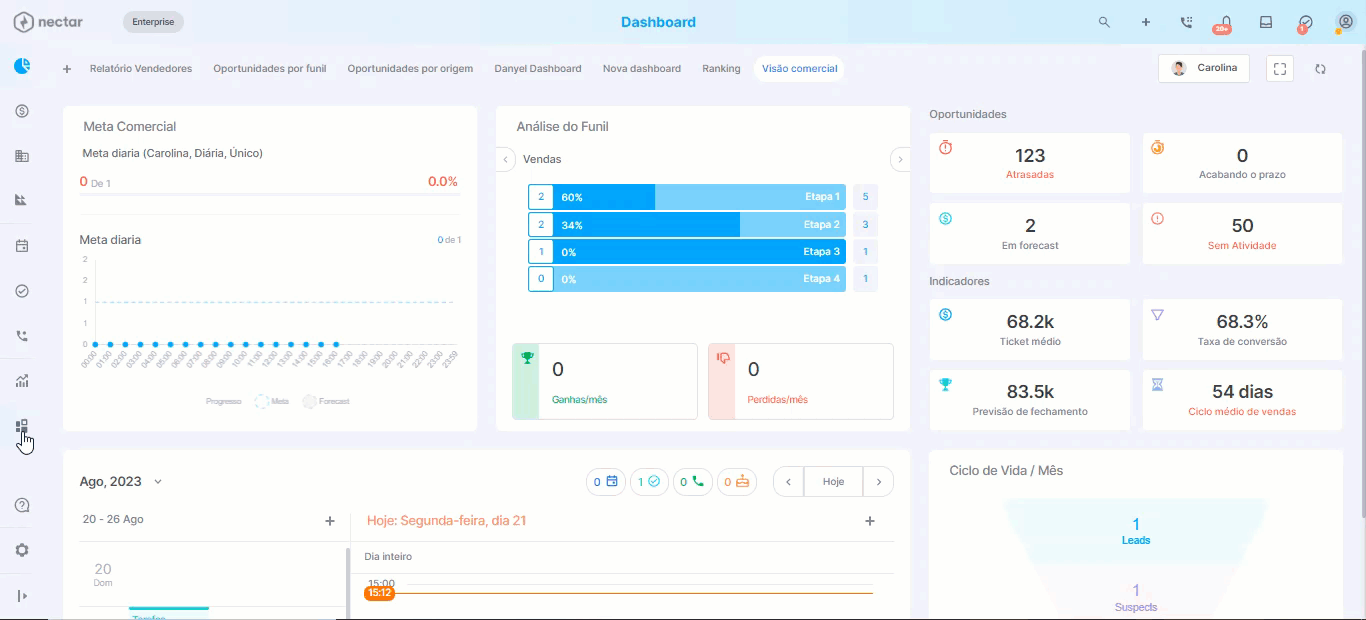This screenshot has width=1366, height=620.
Task: Go to next funnel with right chevron
Action: click(900, 159)
